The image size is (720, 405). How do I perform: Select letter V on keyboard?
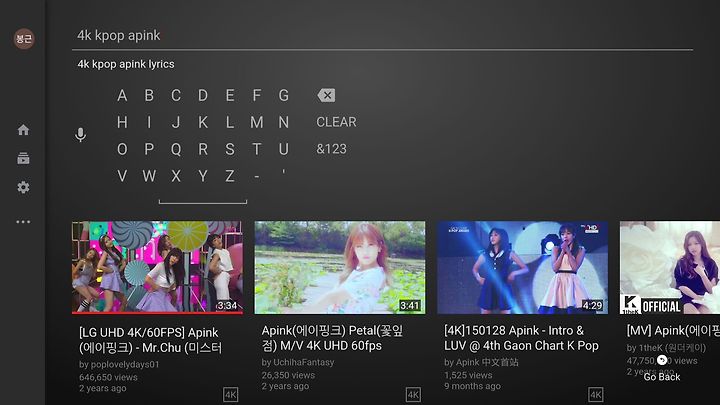tap(122, 176)
